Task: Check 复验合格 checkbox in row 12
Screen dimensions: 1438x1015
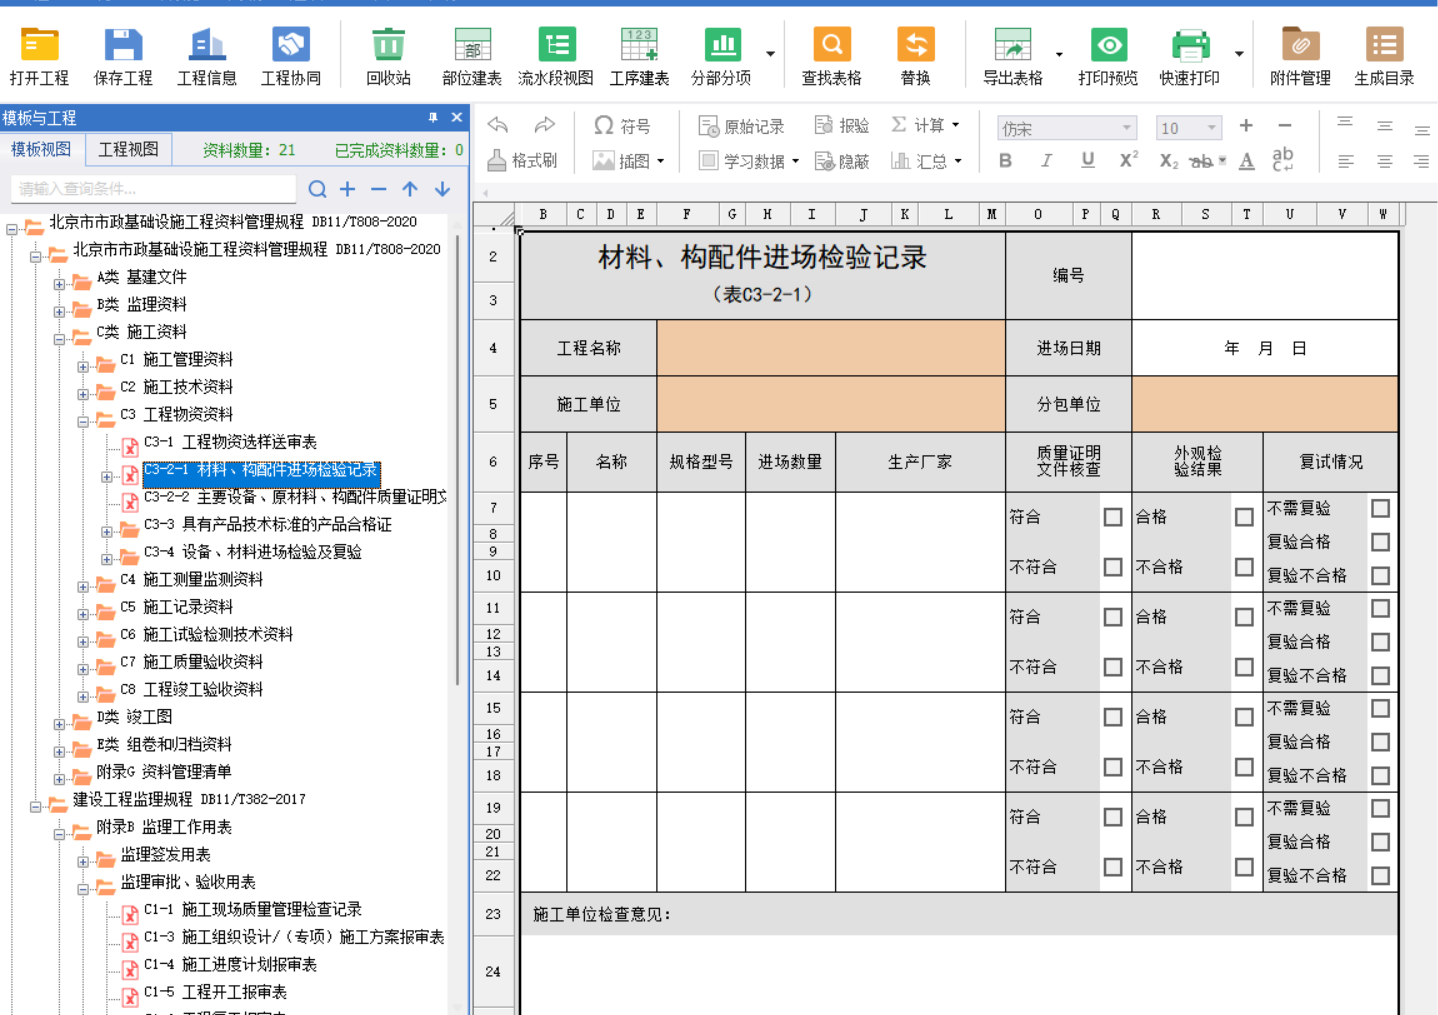Action: (x=1381, y=642)
